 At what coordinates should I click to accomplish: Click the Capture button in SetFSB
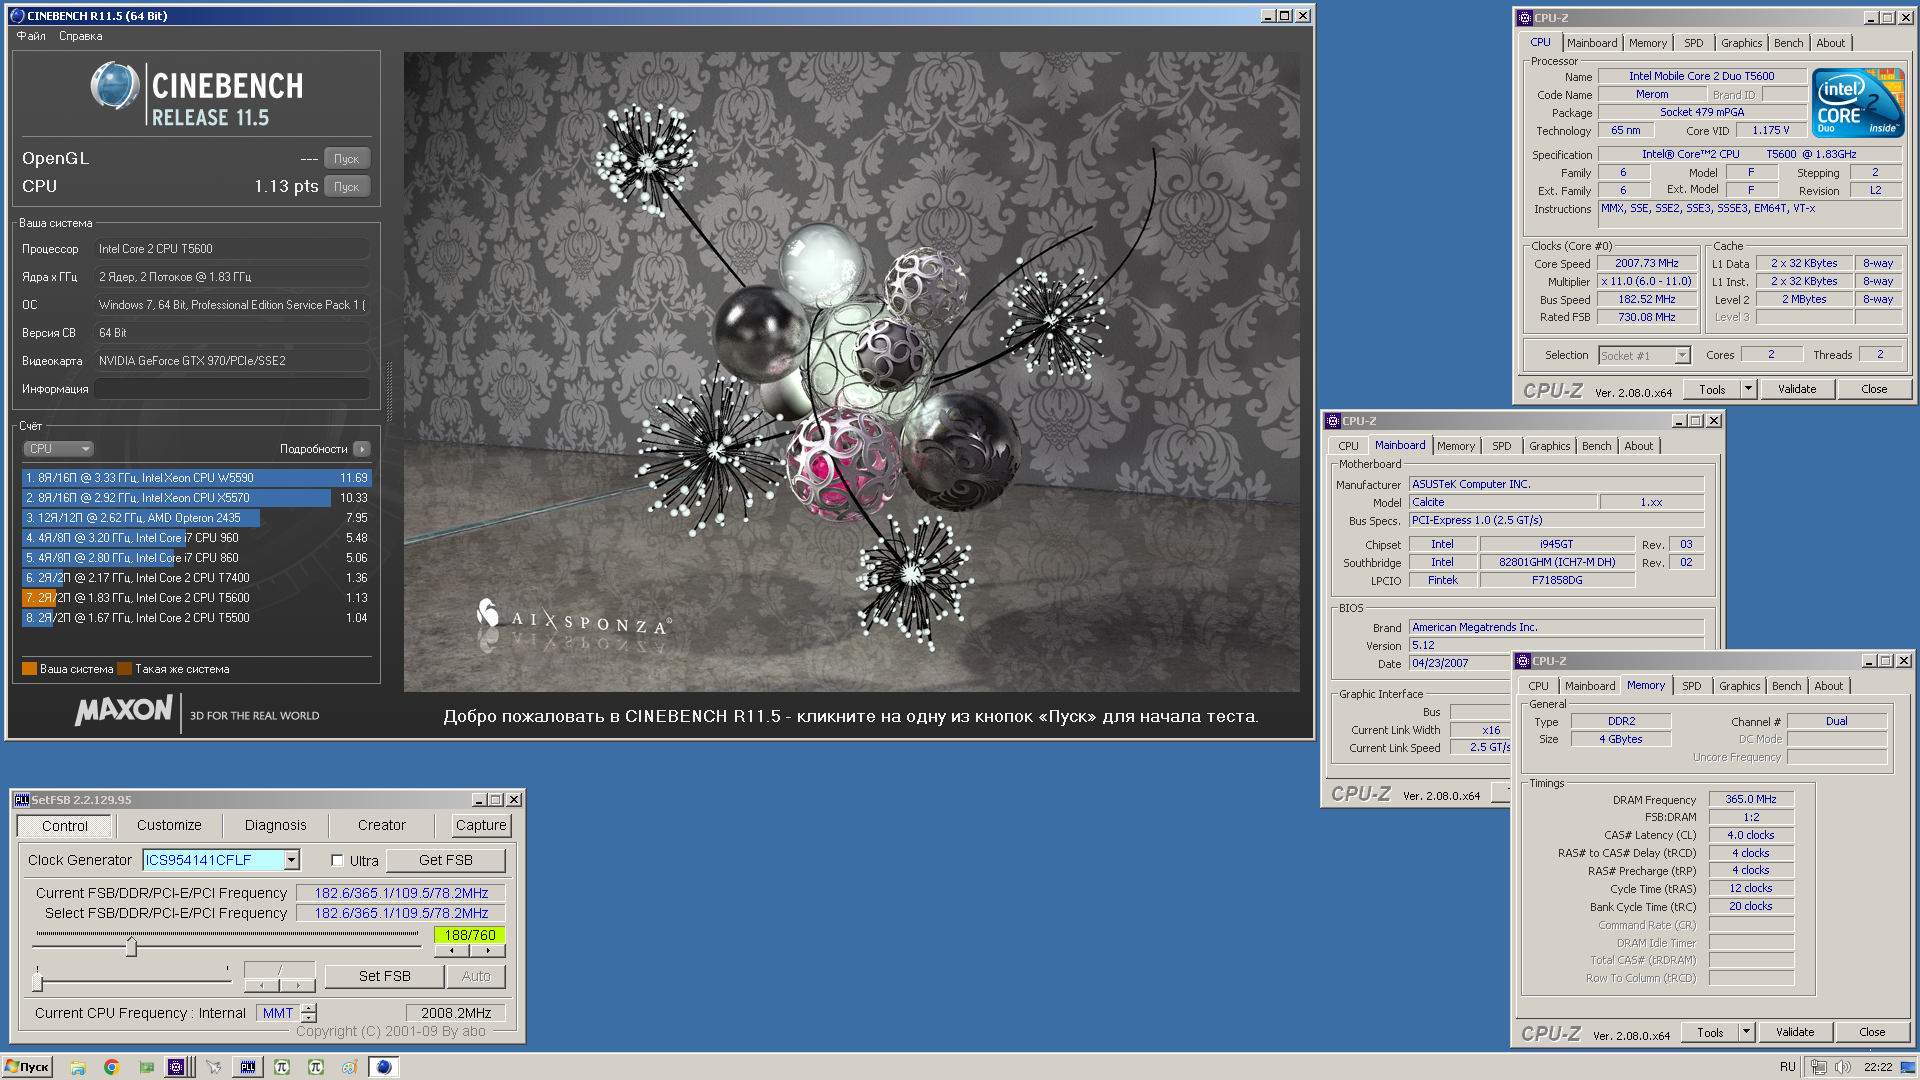click(x=481, y=826)
